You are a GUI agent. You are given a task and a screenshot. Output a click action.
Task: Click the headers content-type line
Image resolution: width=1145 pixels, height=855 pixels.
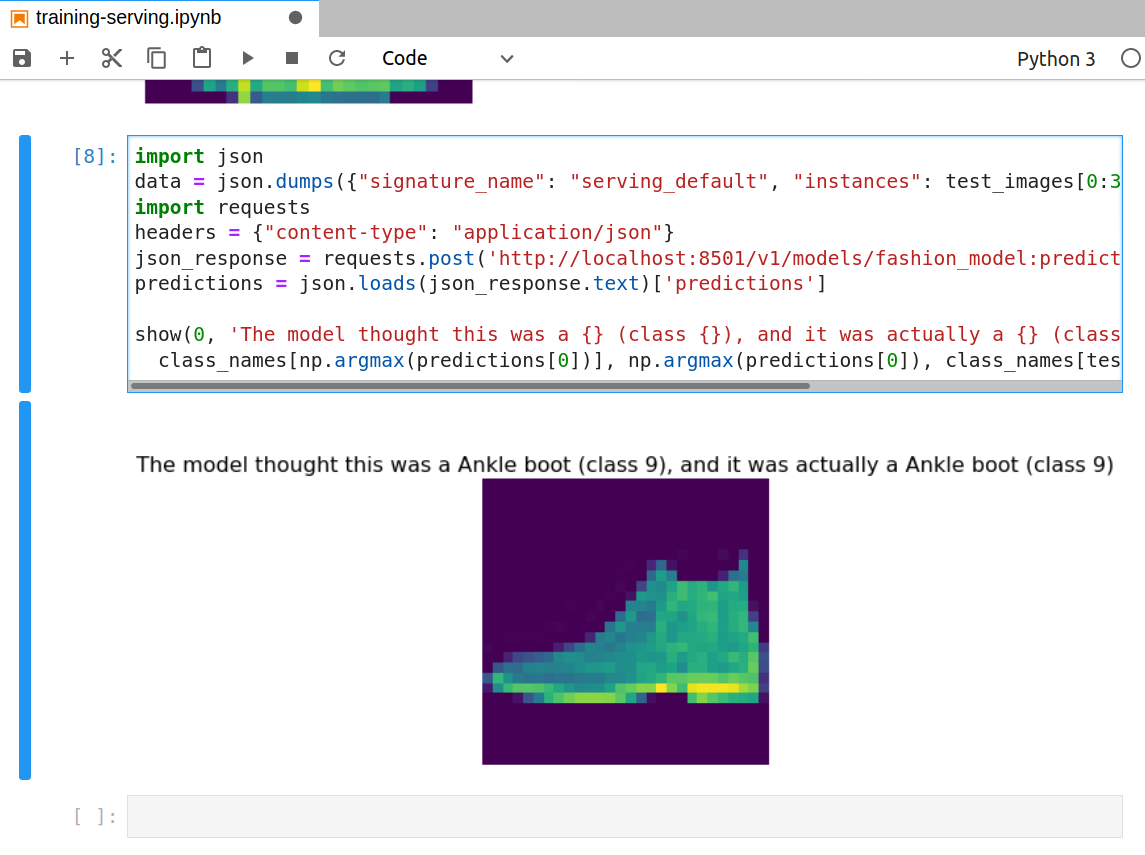point(405,232)
